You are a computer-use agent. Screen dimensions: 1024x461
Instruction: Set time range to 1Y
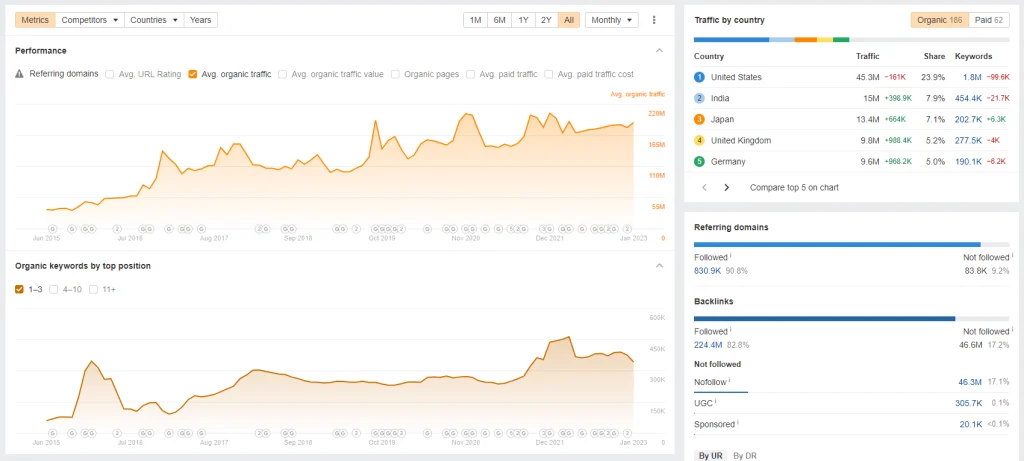(x=524, y=20)
